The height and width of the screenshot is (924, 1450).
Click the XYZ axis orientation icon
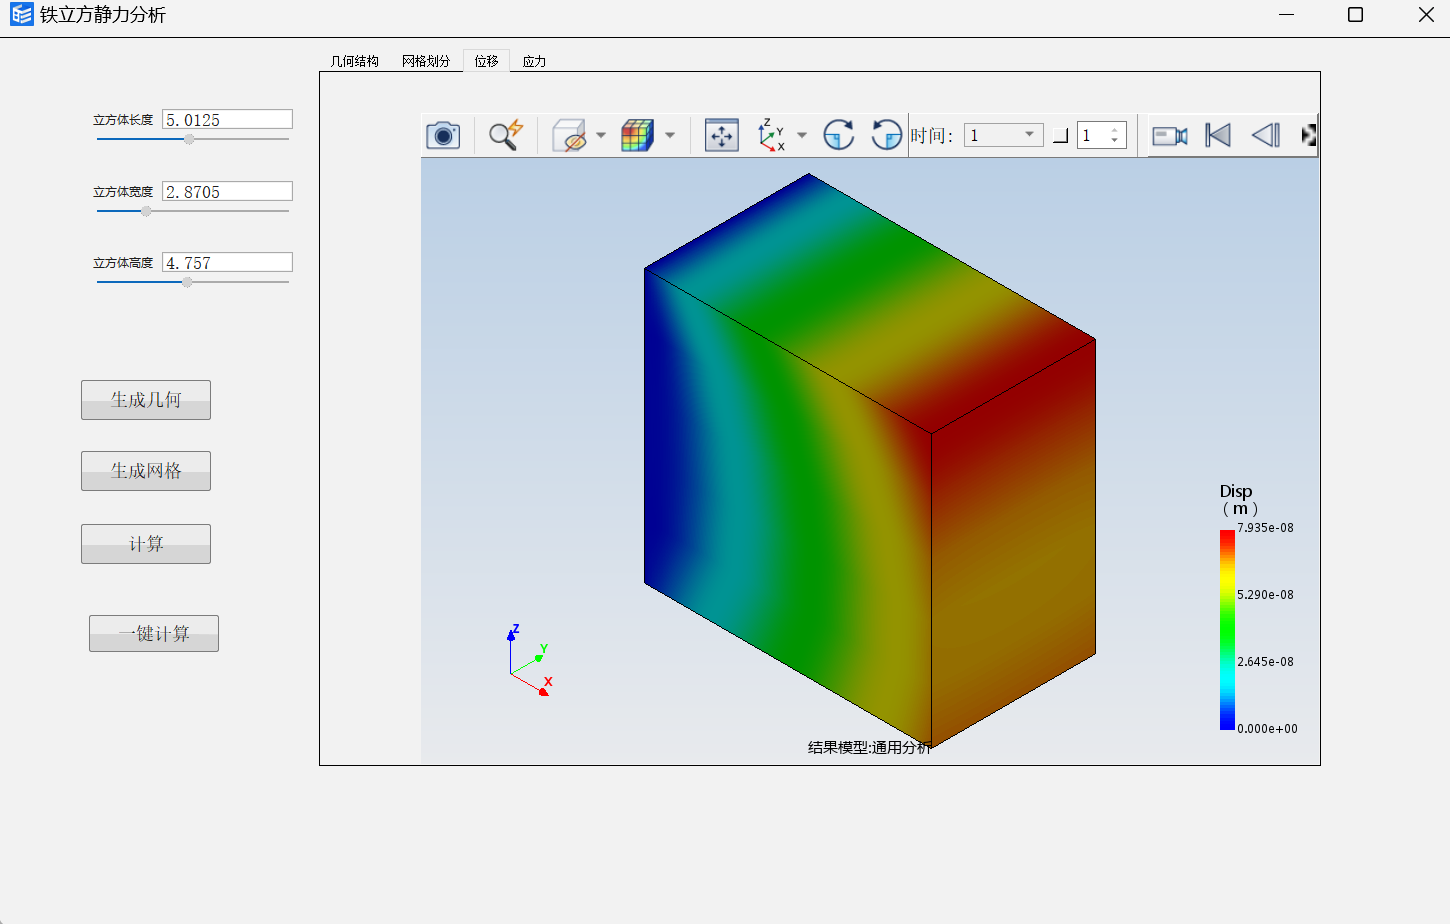pos(771,135)
